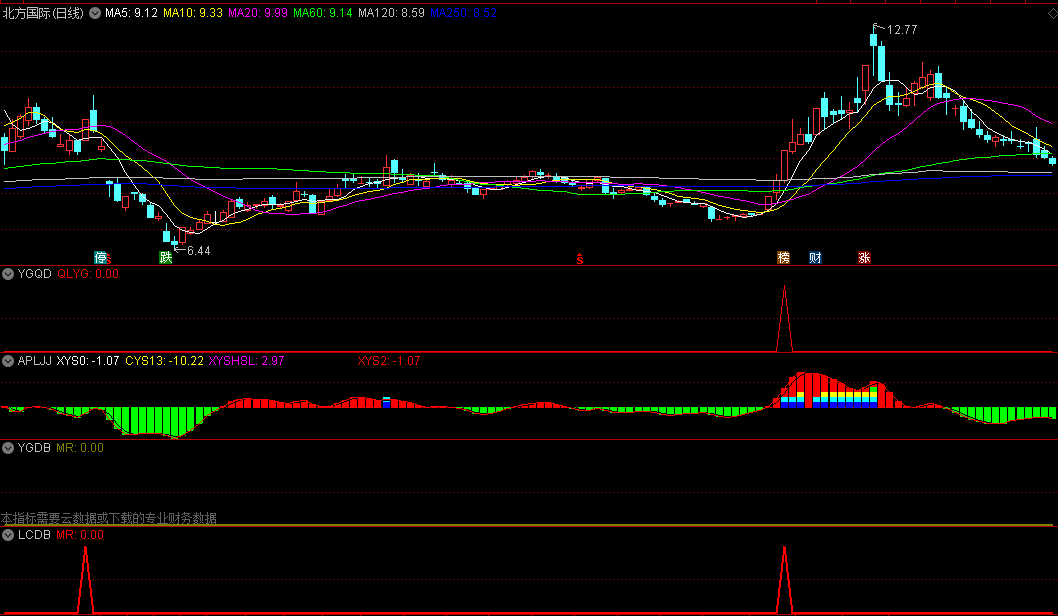
Task: Click the YGDB MR: 0.00 value
Action: [x=80, y=448]
